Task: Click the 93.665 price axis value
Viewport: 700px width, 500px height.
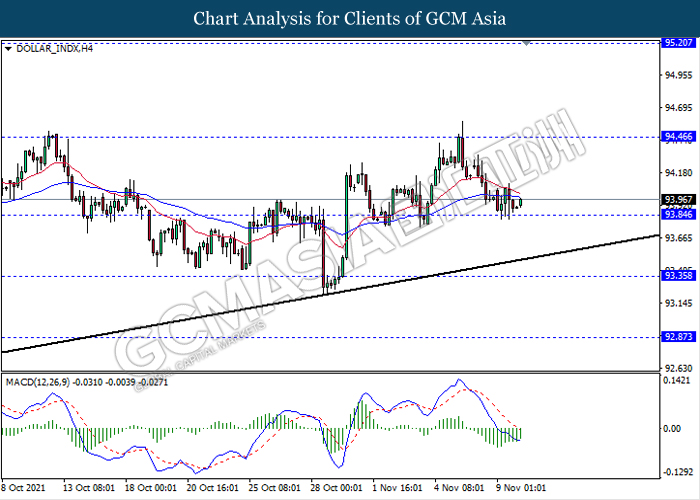Action: coord(679,238)
